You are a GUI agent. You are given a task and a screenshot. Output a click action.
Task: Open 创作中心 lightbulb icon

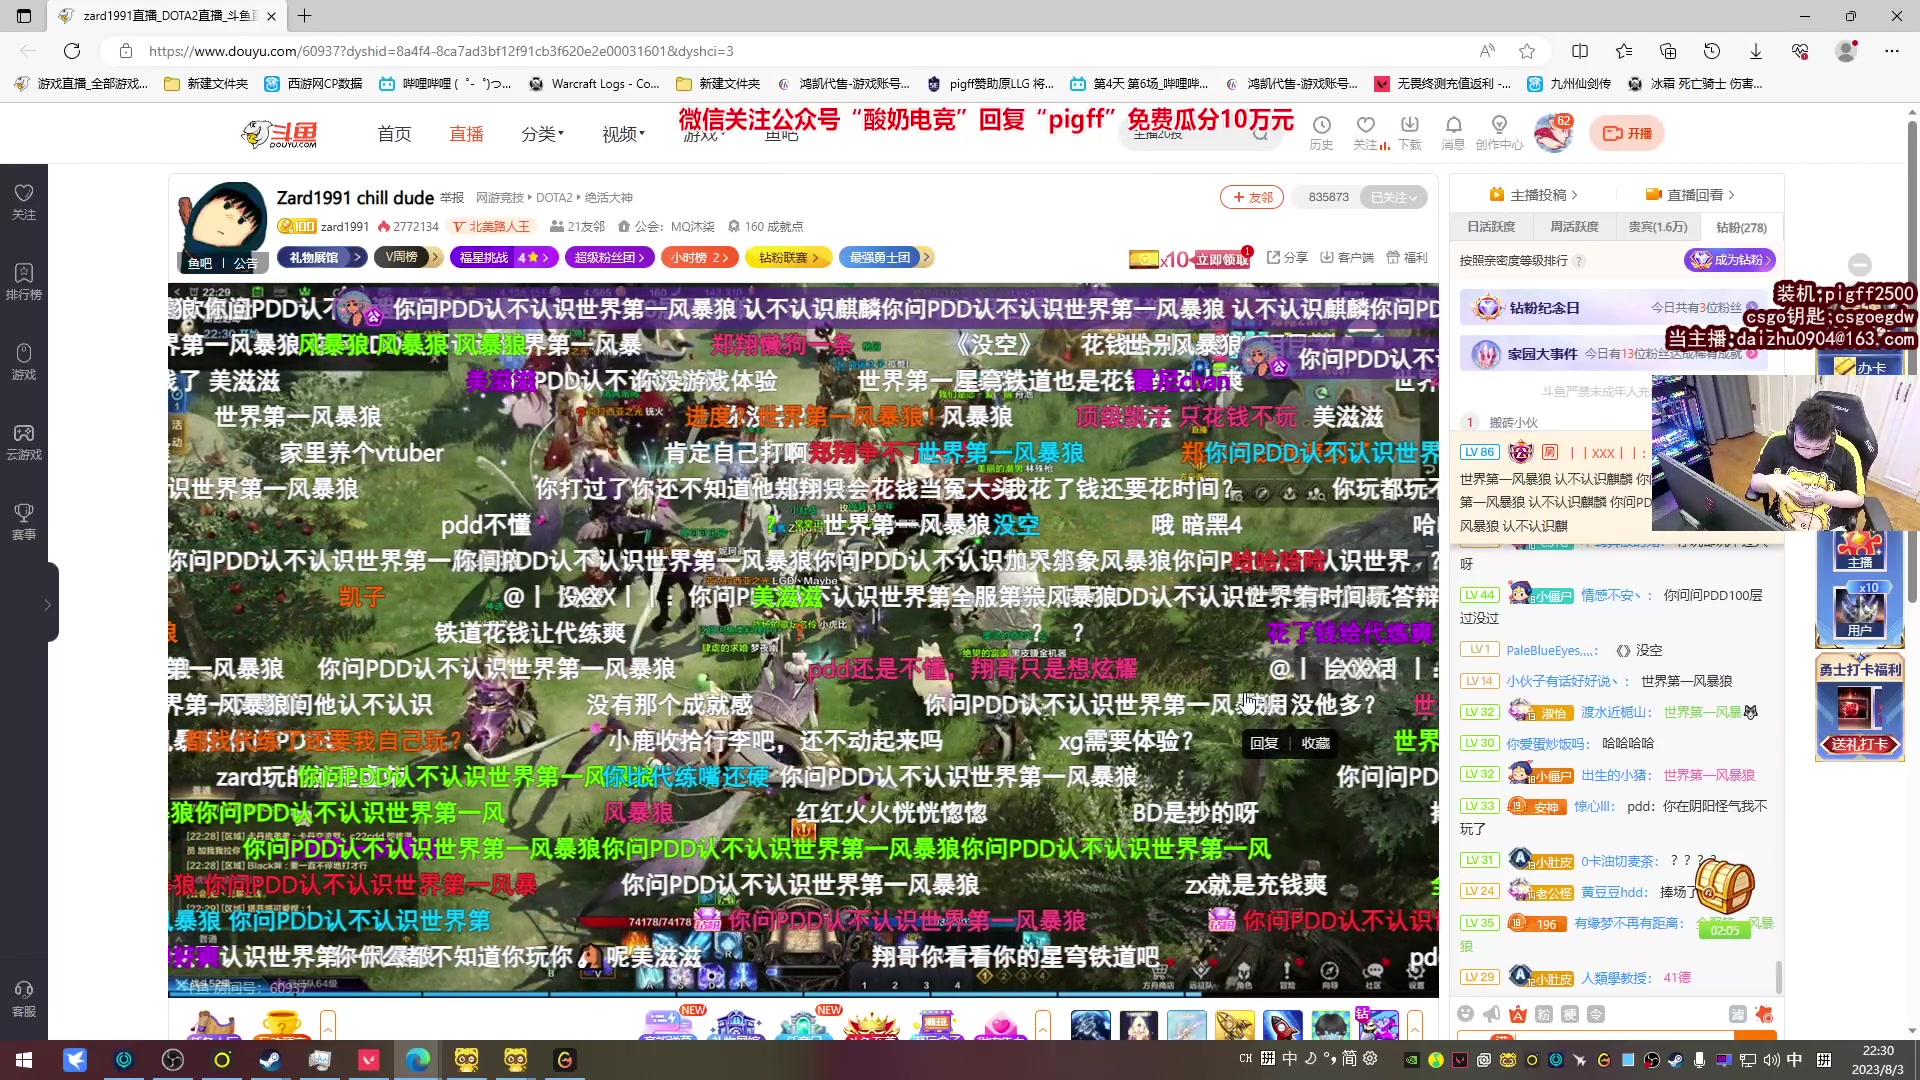click(1498, 127)
